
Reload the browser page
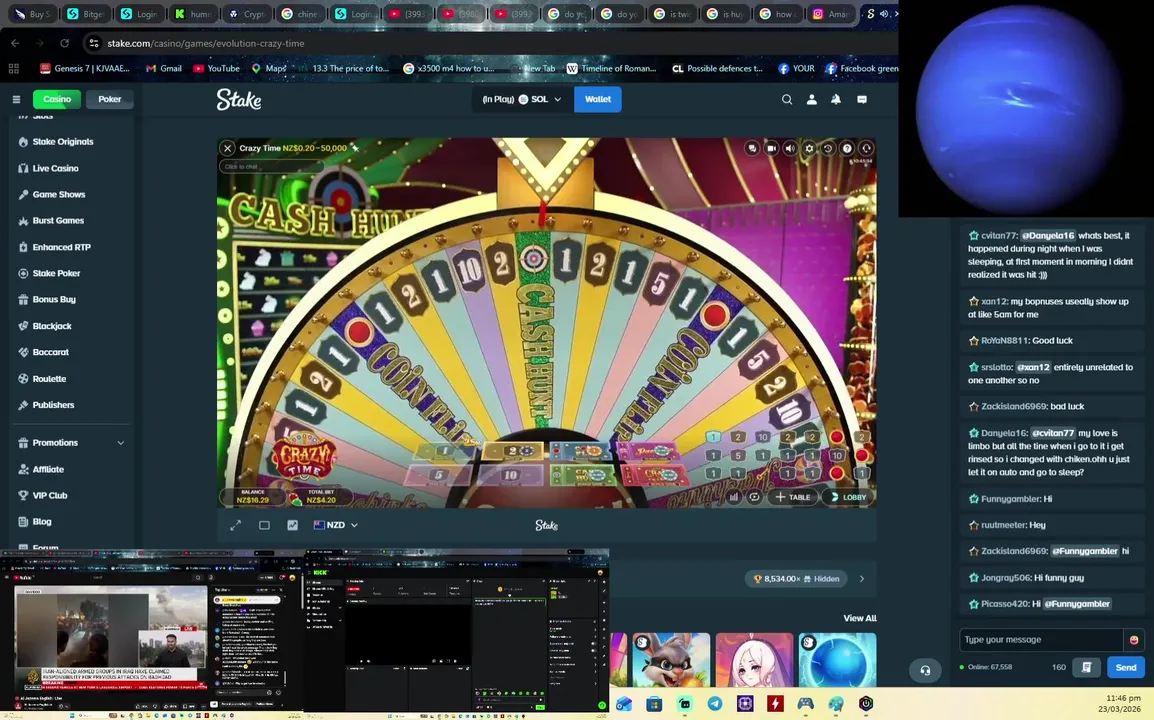click(x=65, y=43)
